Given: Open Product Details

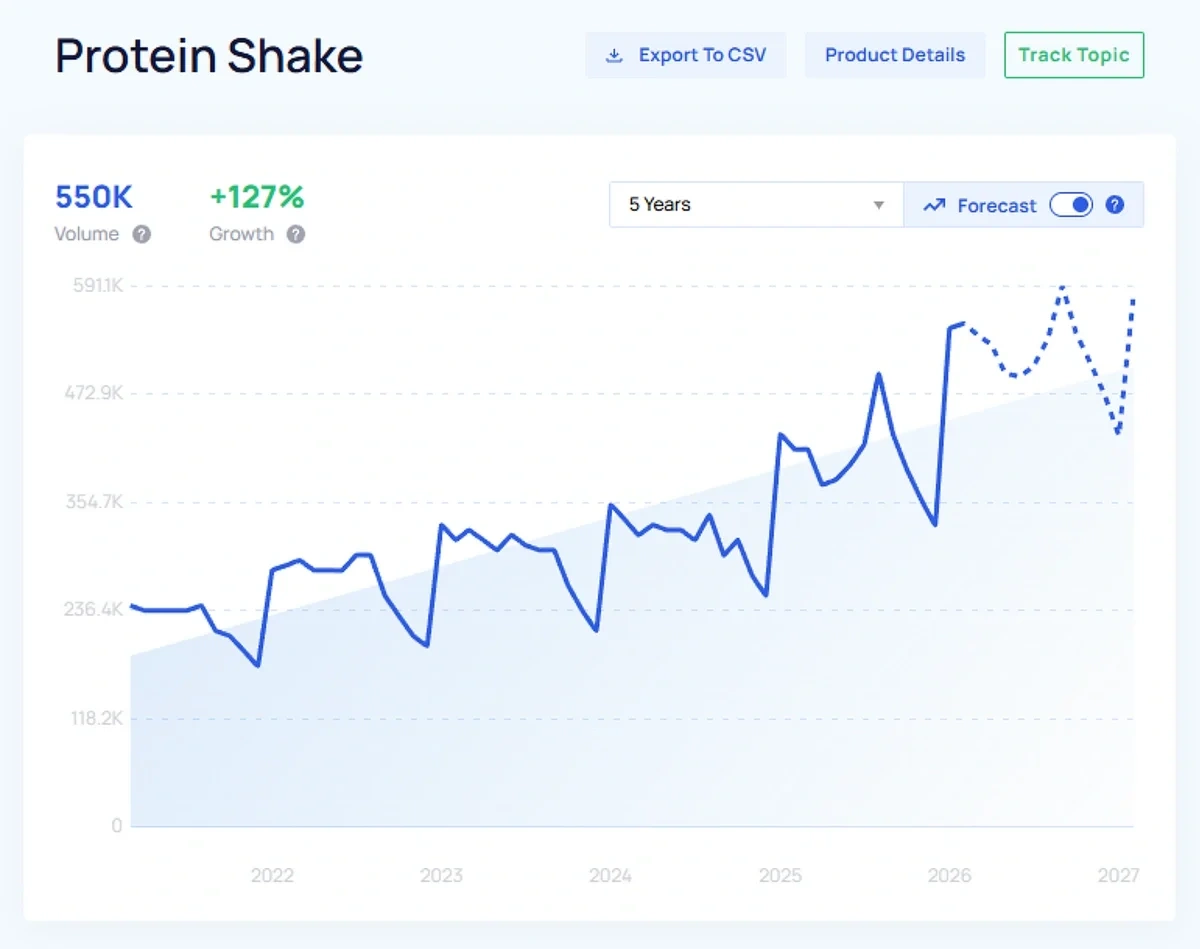Looking at the screenshot, I should click(x=894, y=55).
